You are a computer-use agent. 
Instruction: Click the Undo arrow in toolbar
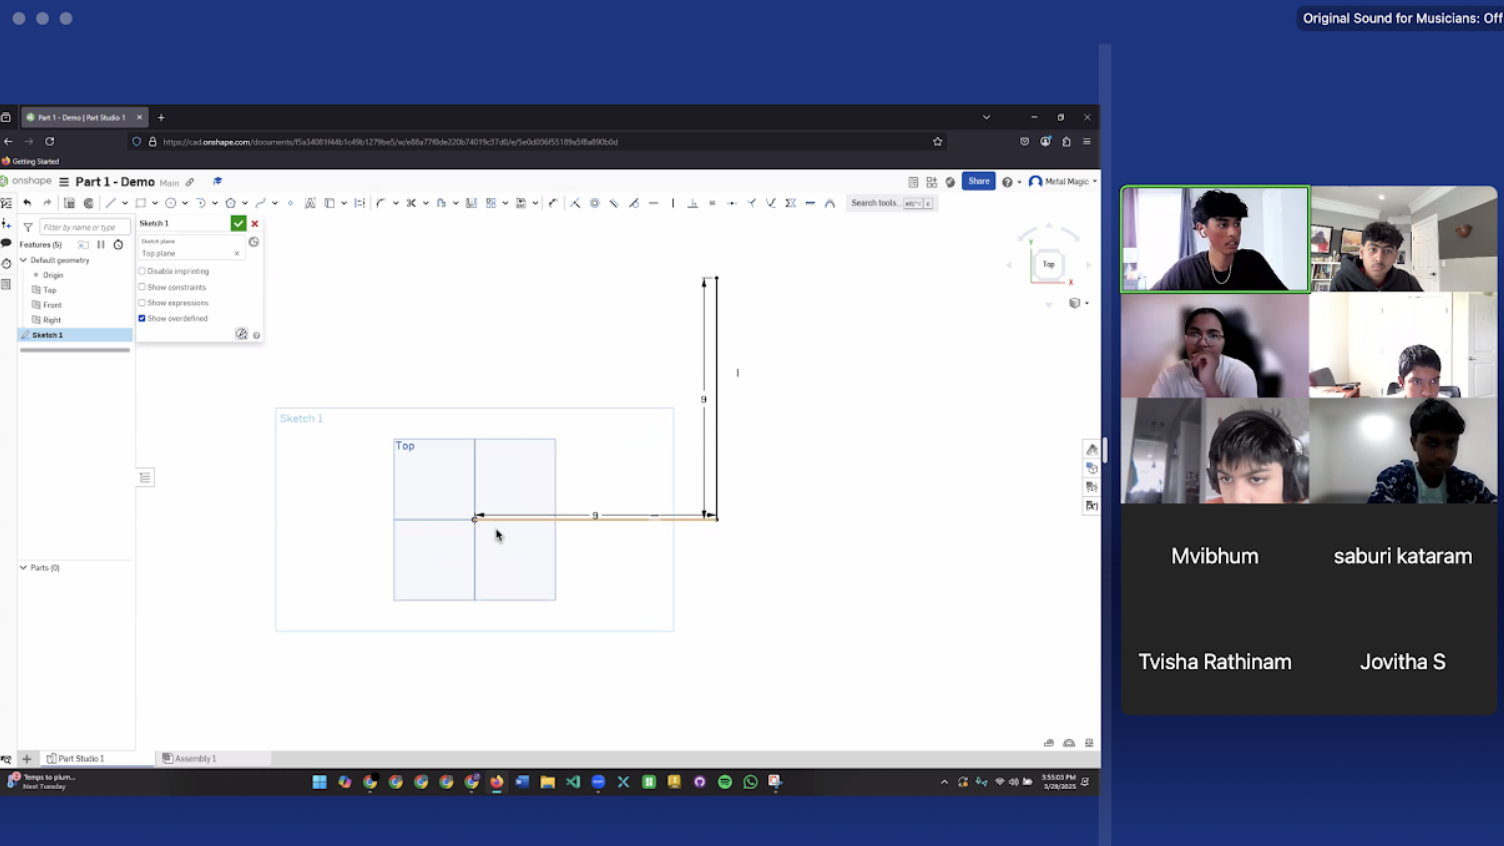click(x=27, y=203)
